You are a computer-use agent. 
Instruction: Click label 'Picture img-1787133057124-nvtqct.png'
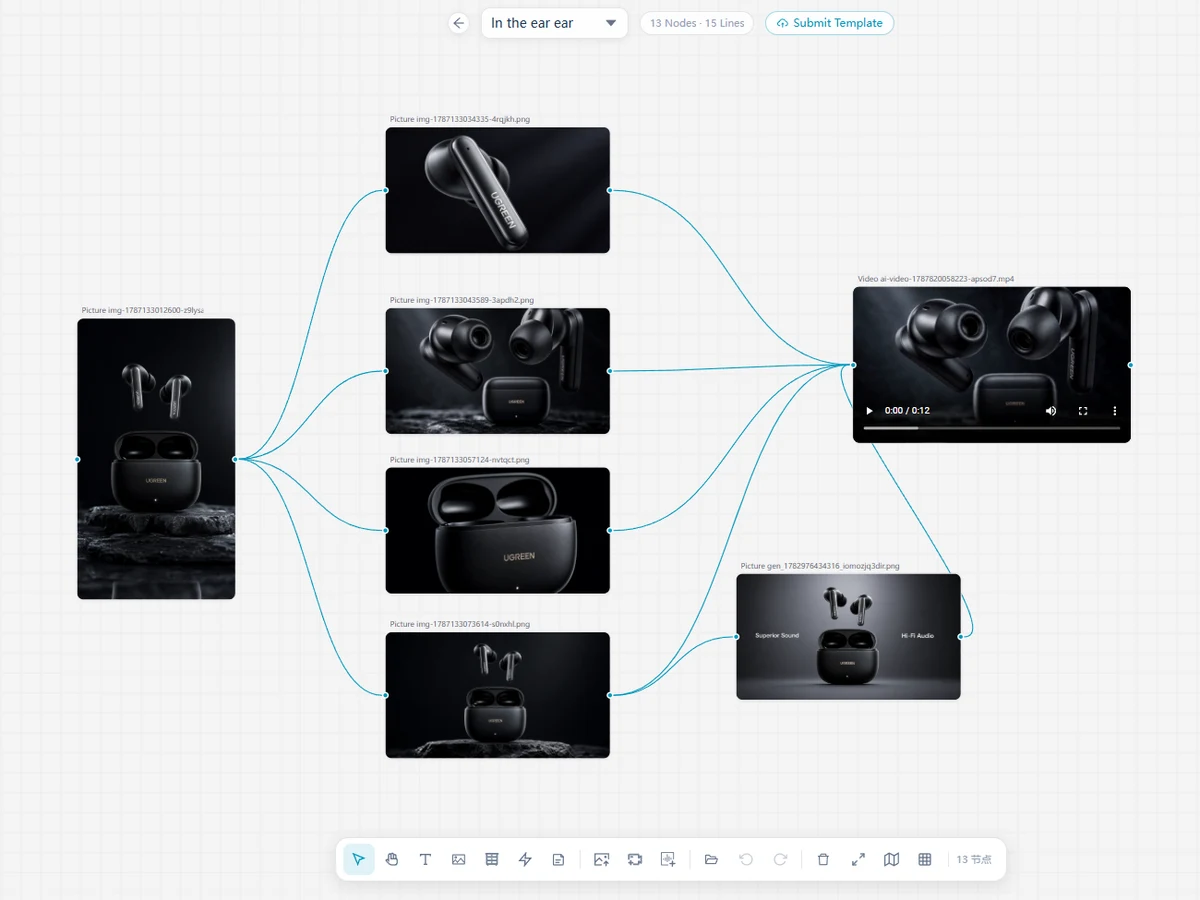pyautogui.click(x=460, y=460)
